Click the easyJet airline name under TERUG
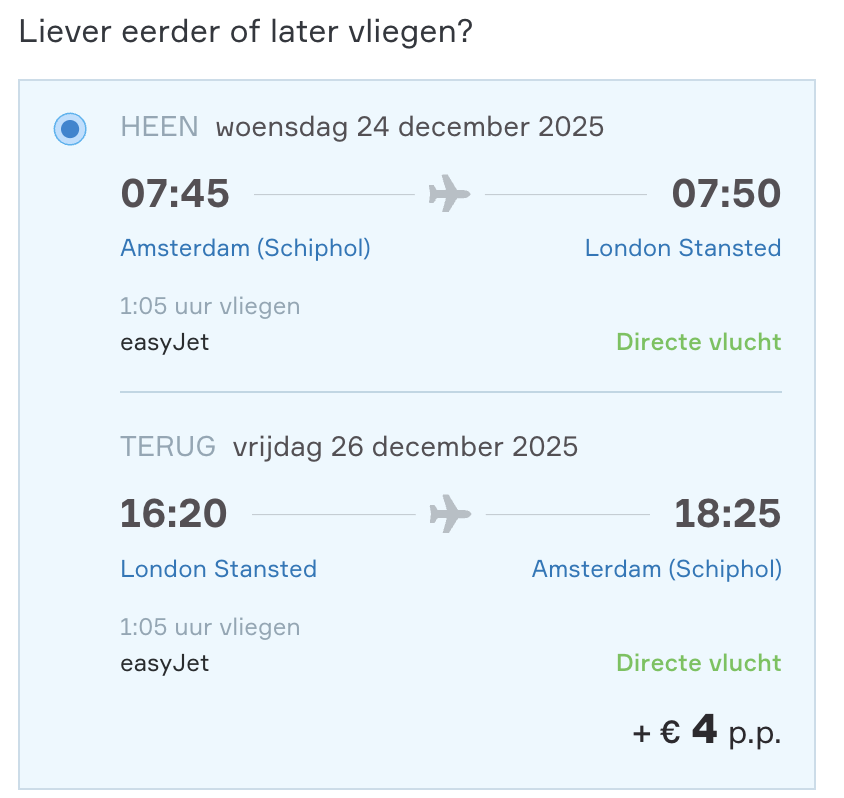 click(165, 663)
